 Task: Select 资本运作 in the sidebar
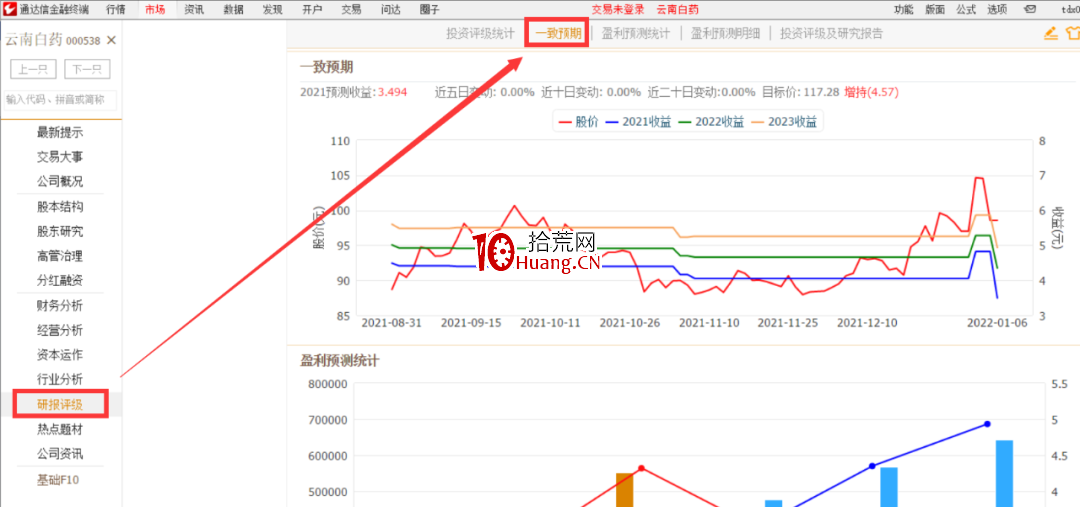(60, 355)
